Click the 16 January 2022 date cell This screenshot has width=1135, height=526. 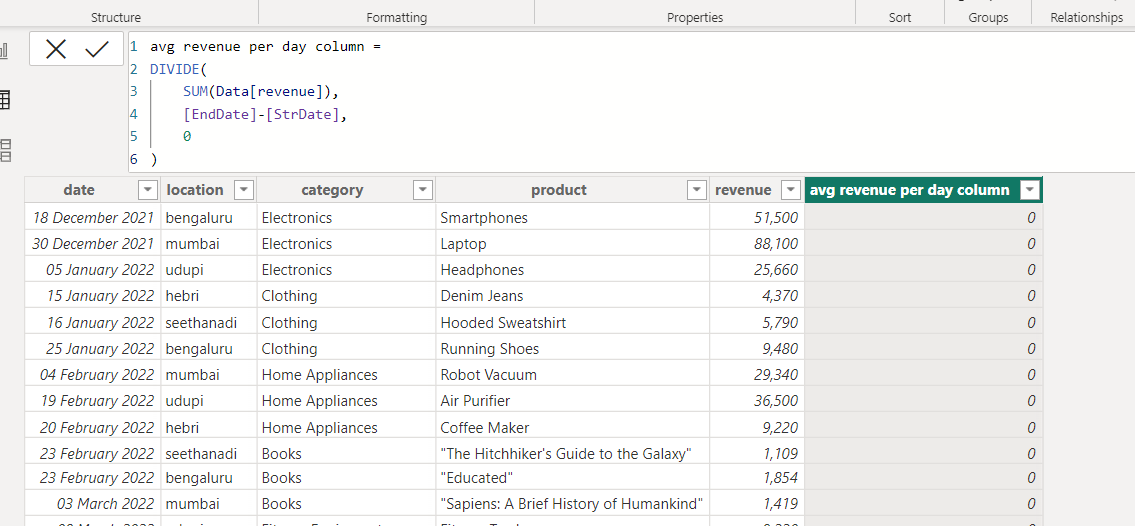pyautogui.click(x=93, y=323)
